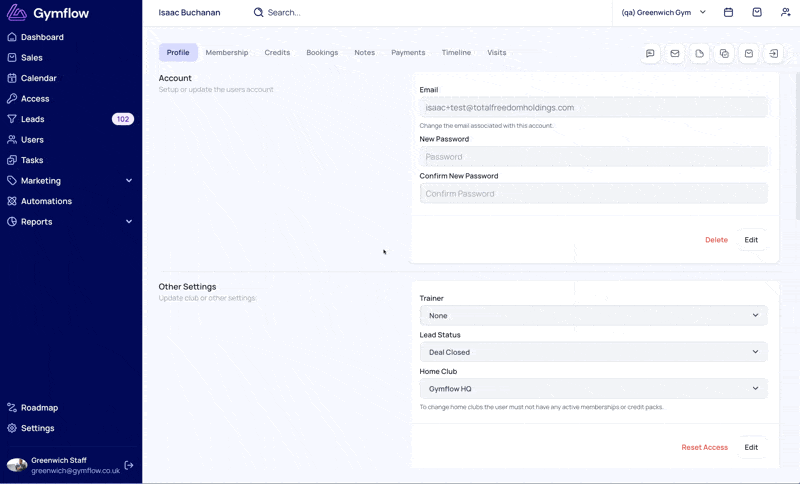Image resolution: width=800 pixels, height=484 pixels.
Task: Click the Isaac Buchanan page title
Action: coord(189,12)
